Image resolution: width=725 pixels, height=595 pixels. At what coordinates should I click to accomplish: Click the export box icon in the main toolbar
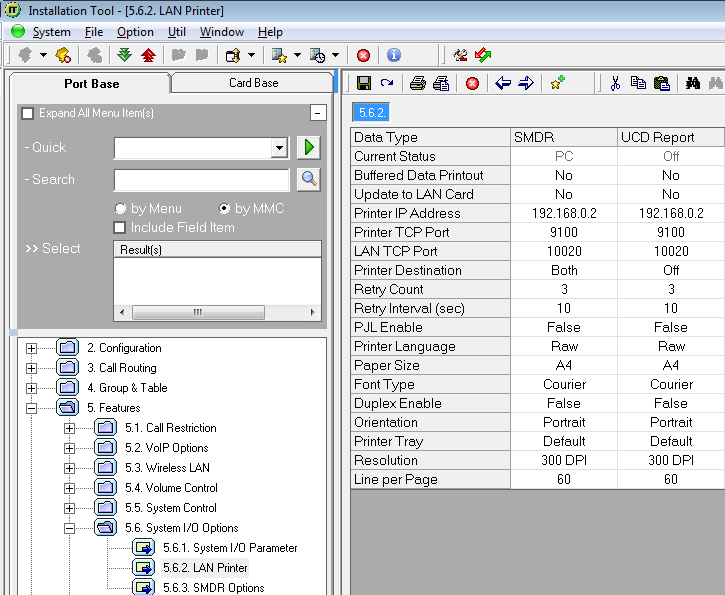(233, 55)
